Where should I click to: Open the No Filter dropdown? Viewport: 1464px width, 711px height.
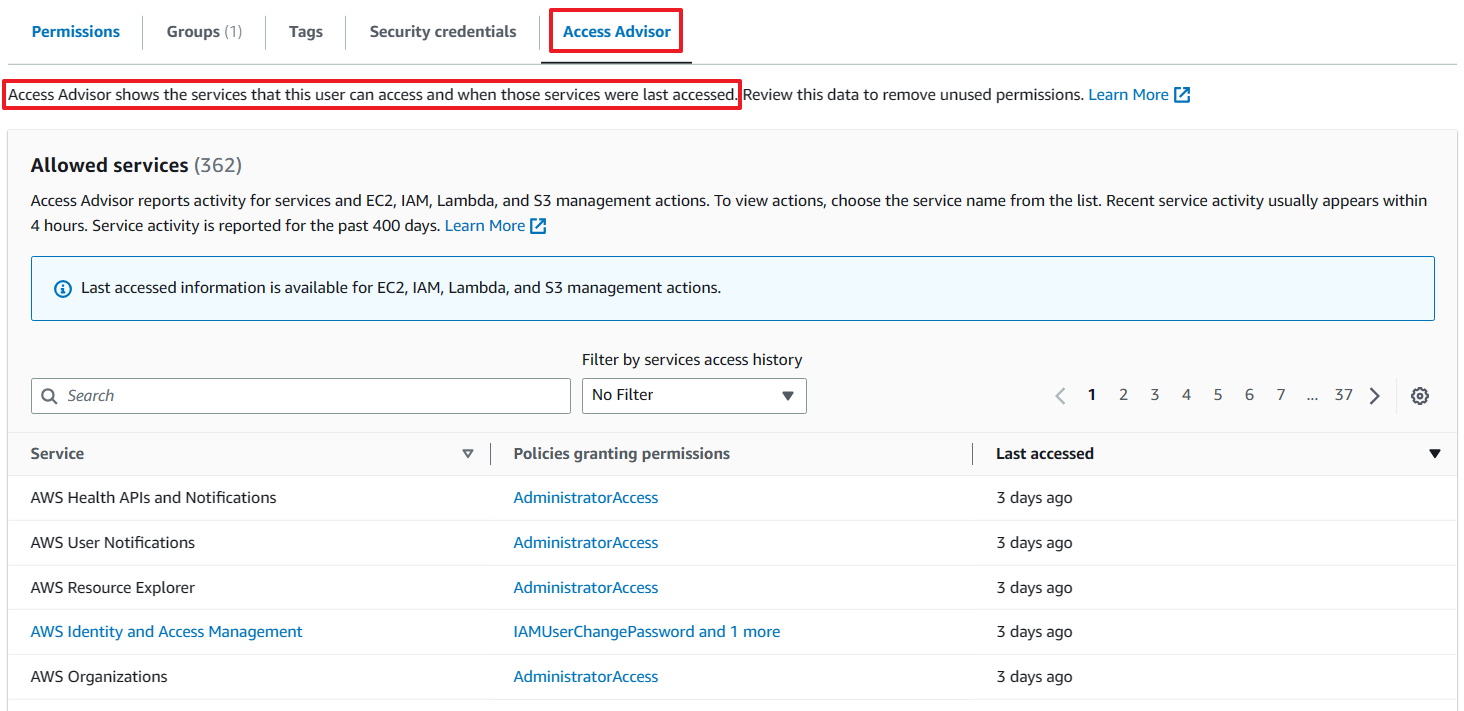click(694, 396)
